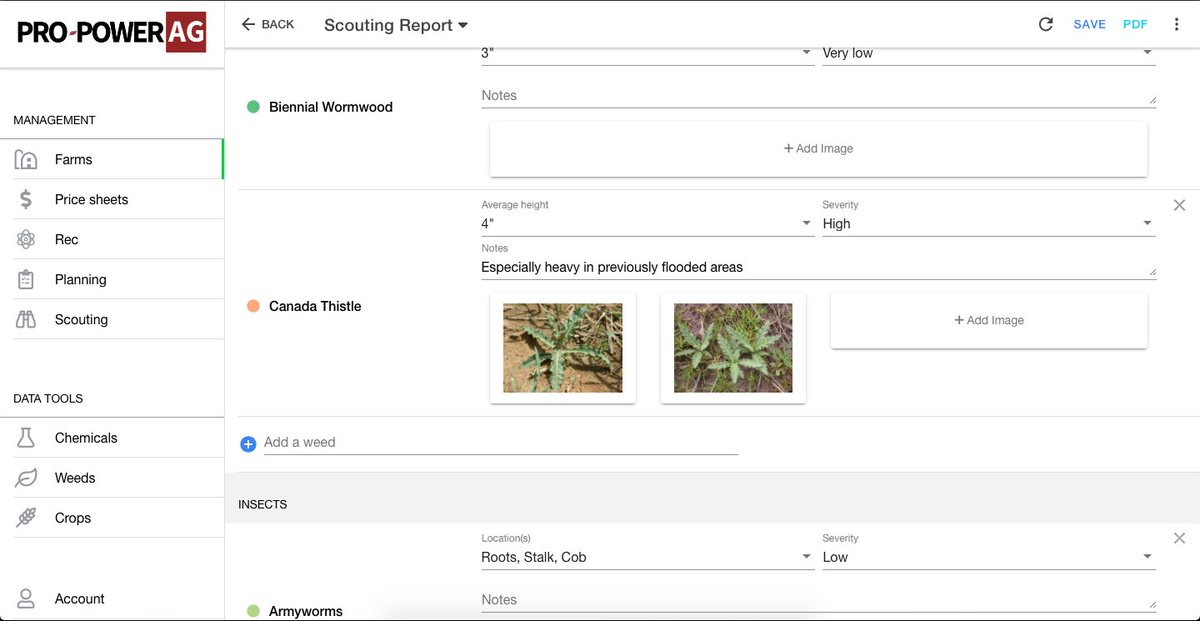This screenshot has width=1200, height=621.
Task: Open Biennial Wormwood height dropdown showing 3"
Action: click(x=647, y=54)
